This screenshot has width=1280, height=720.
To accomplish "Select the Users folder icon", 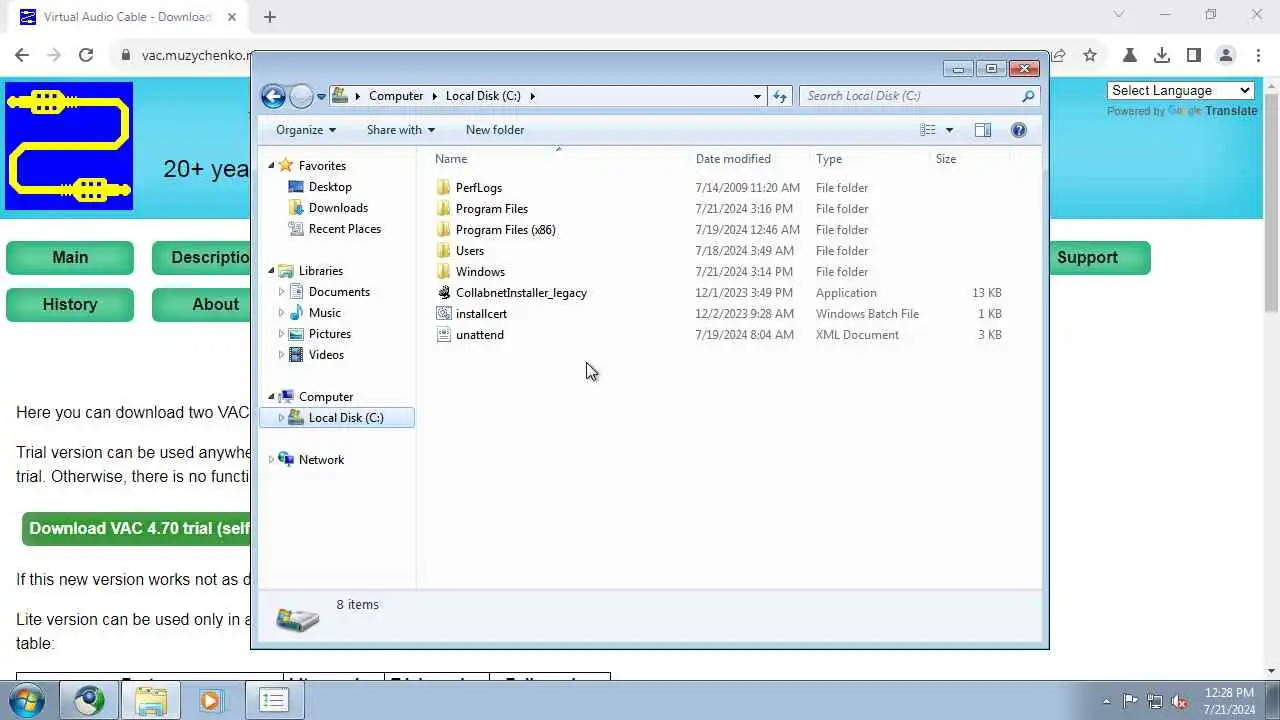I will (444, 251).
